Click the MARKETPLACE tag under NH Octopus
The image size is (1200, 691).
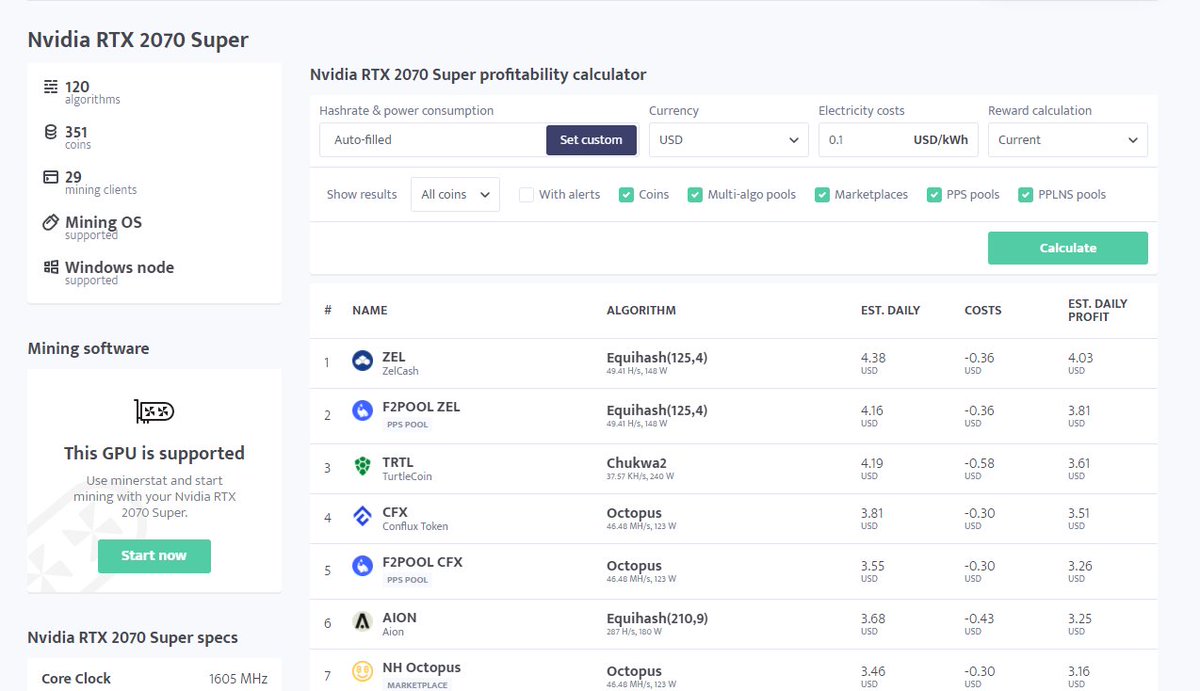417,685
